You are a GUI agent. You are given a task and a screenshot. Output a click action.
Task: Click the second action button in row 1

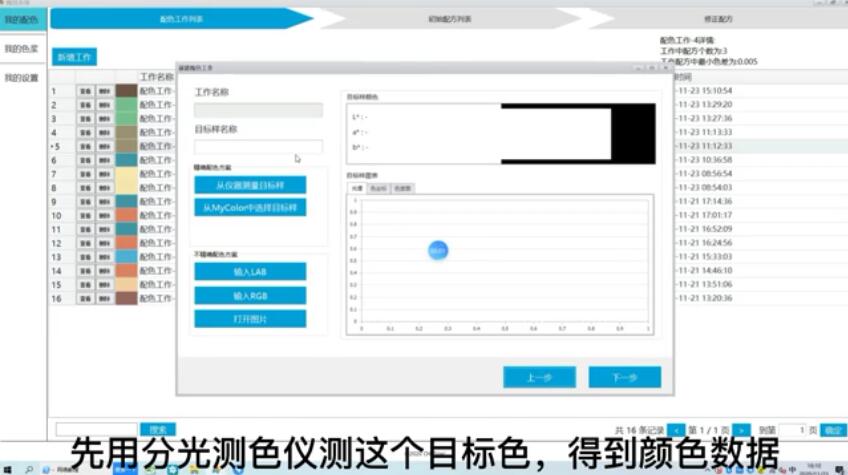point(104,91)
